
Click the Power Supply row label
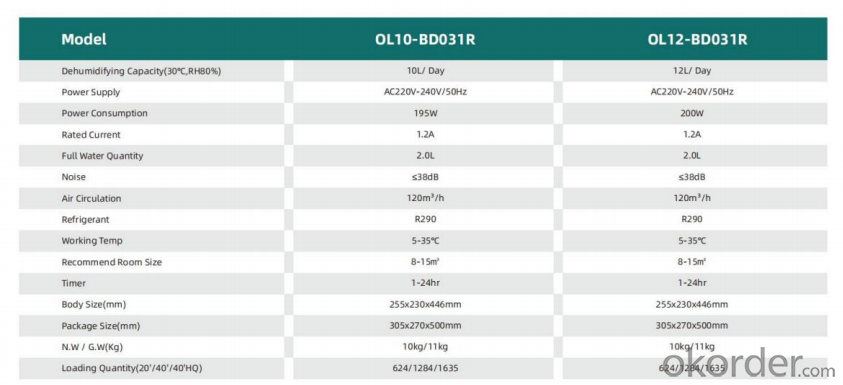[x=91, y=92]
